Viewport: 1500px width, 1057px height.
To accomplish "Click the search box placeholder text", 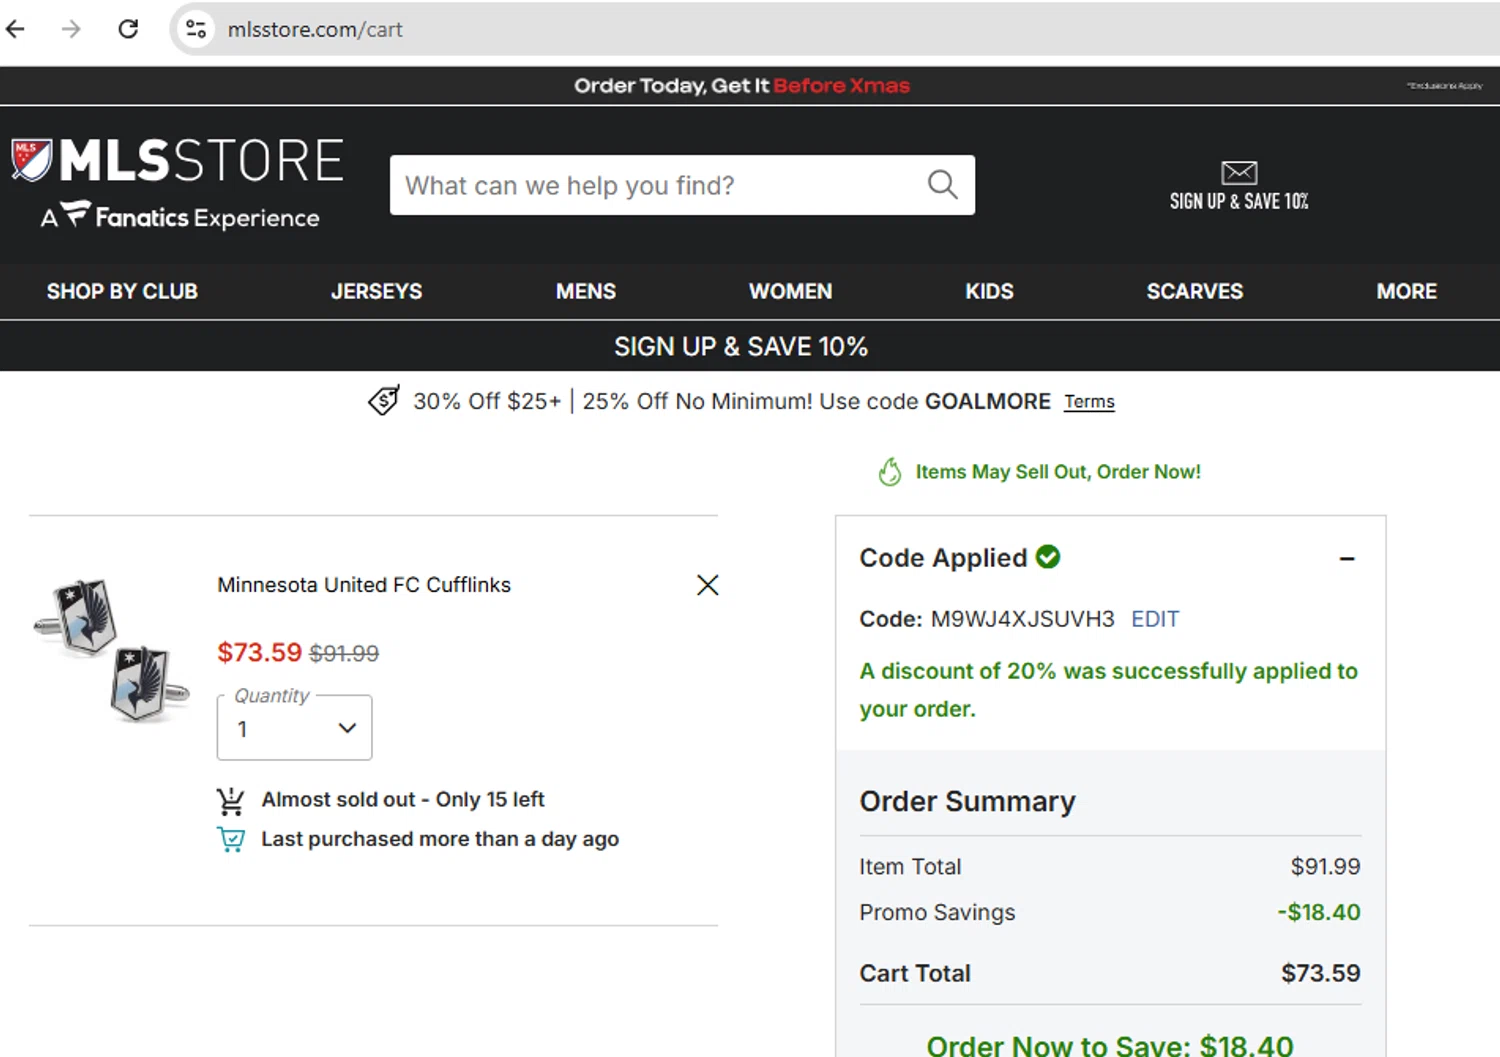I will pos(570,186).
